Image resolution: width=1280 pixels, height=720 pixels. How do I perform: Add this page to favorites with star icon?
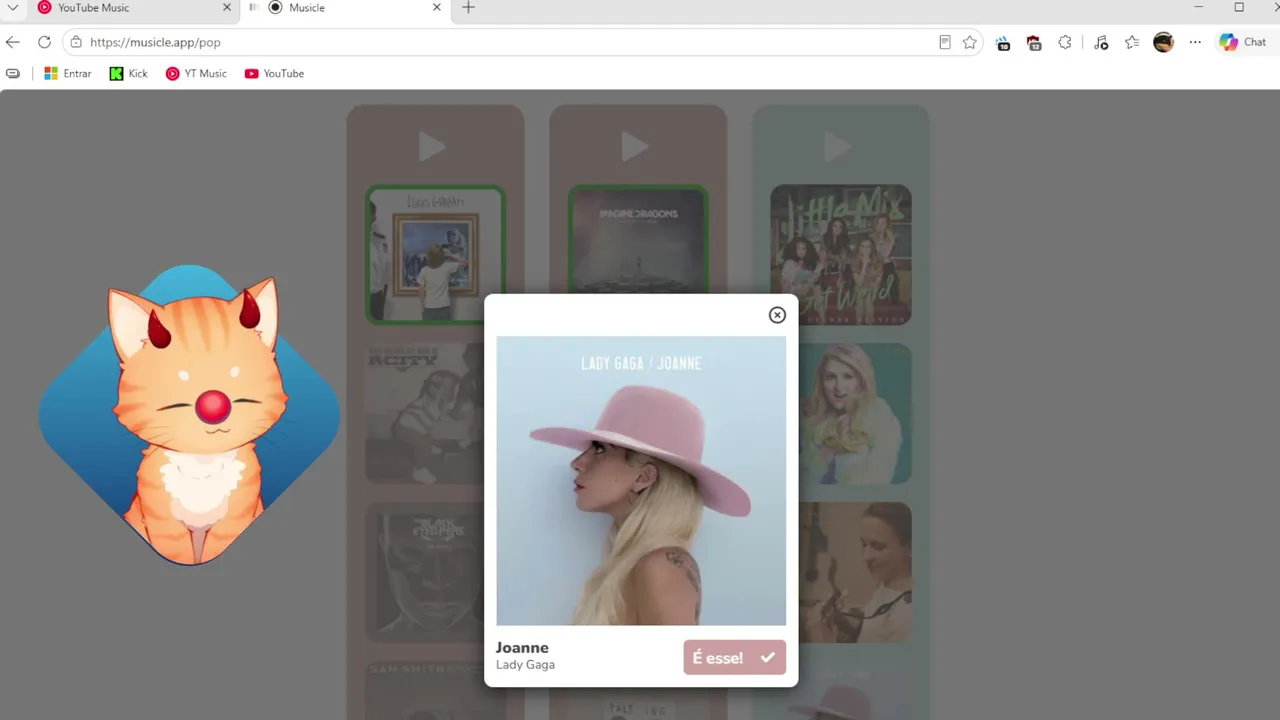969,42
